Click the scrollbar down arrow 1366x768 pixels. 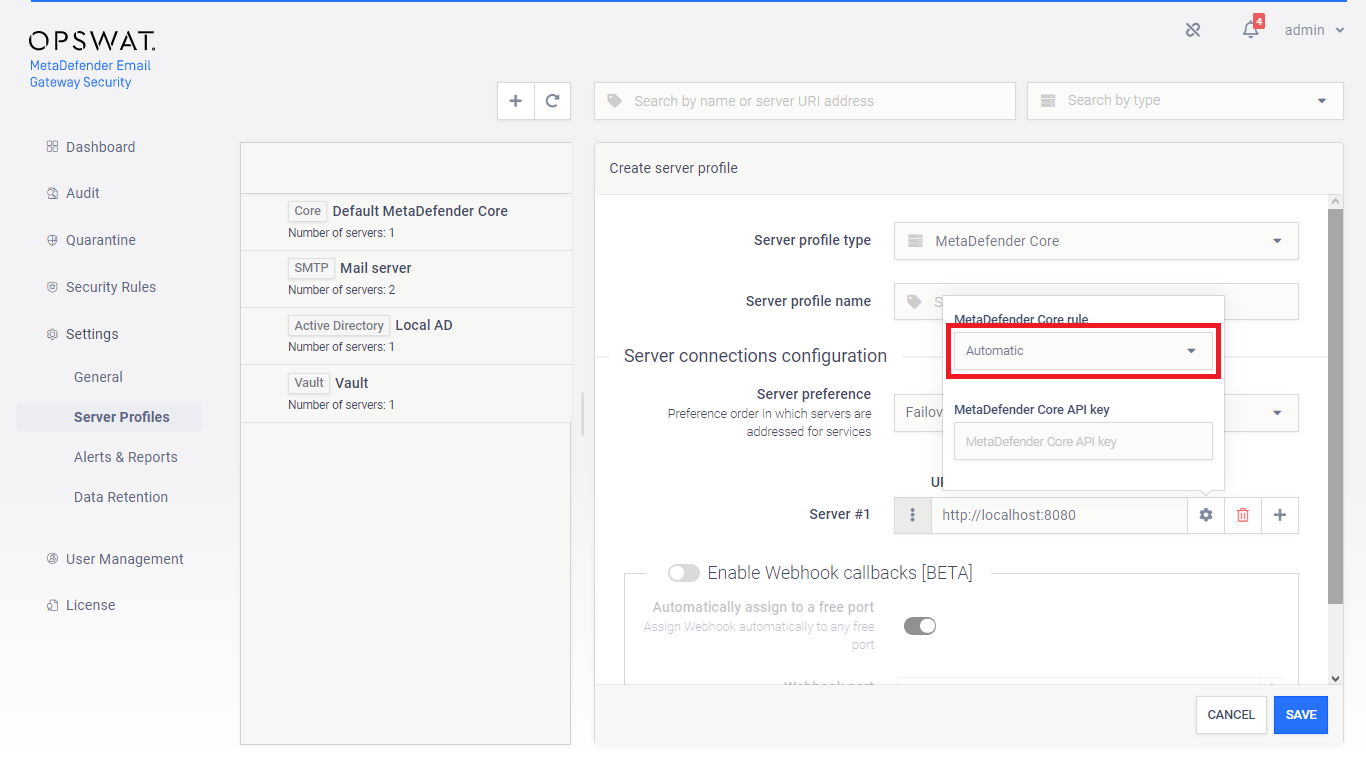(x=1335, y=678)
